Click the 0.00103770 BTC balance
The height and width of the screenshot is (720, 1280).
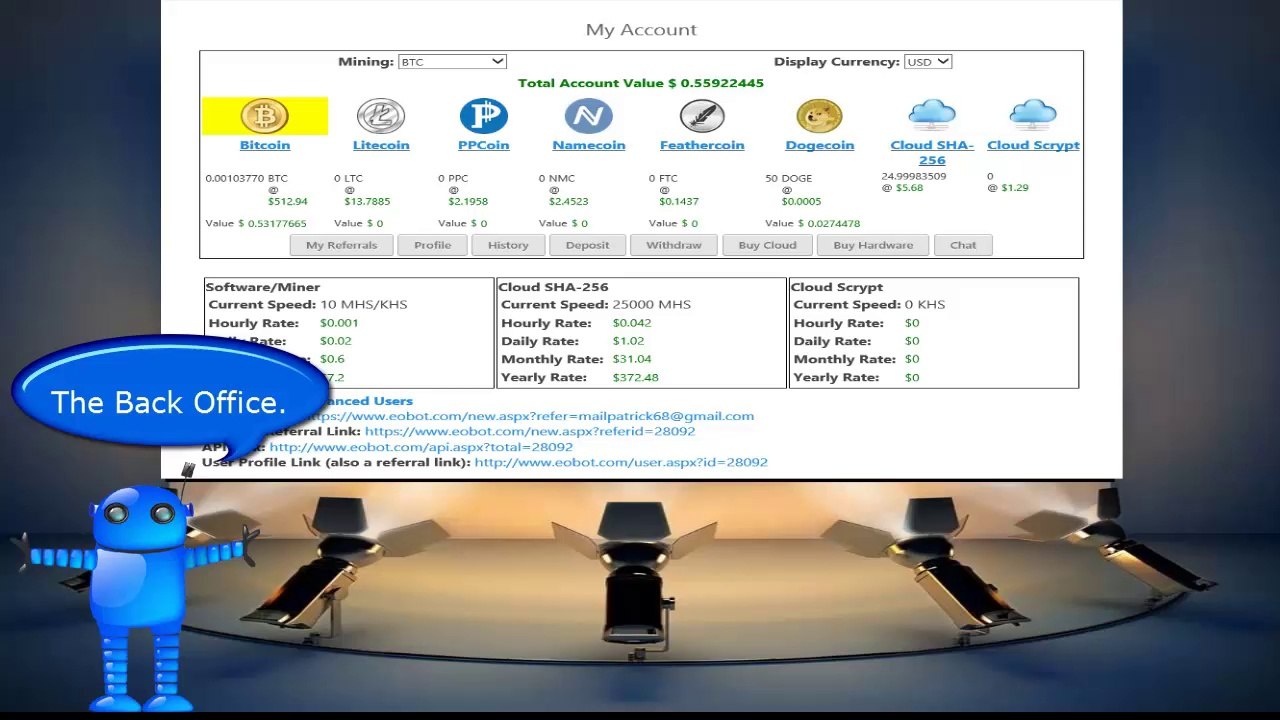tap(246, 178)
